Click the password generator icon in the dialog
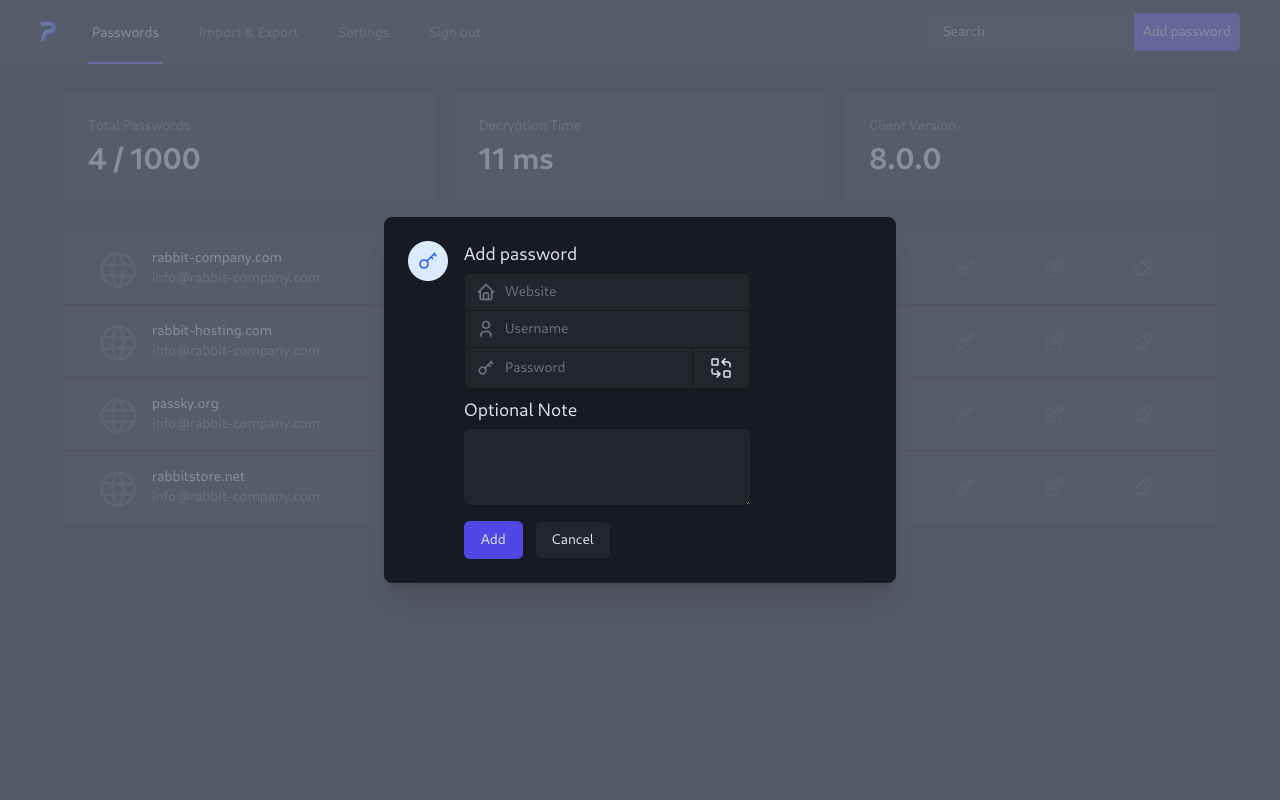This screenshot has width=1280, height=800. pyautogui.click(x=721, y=368)
